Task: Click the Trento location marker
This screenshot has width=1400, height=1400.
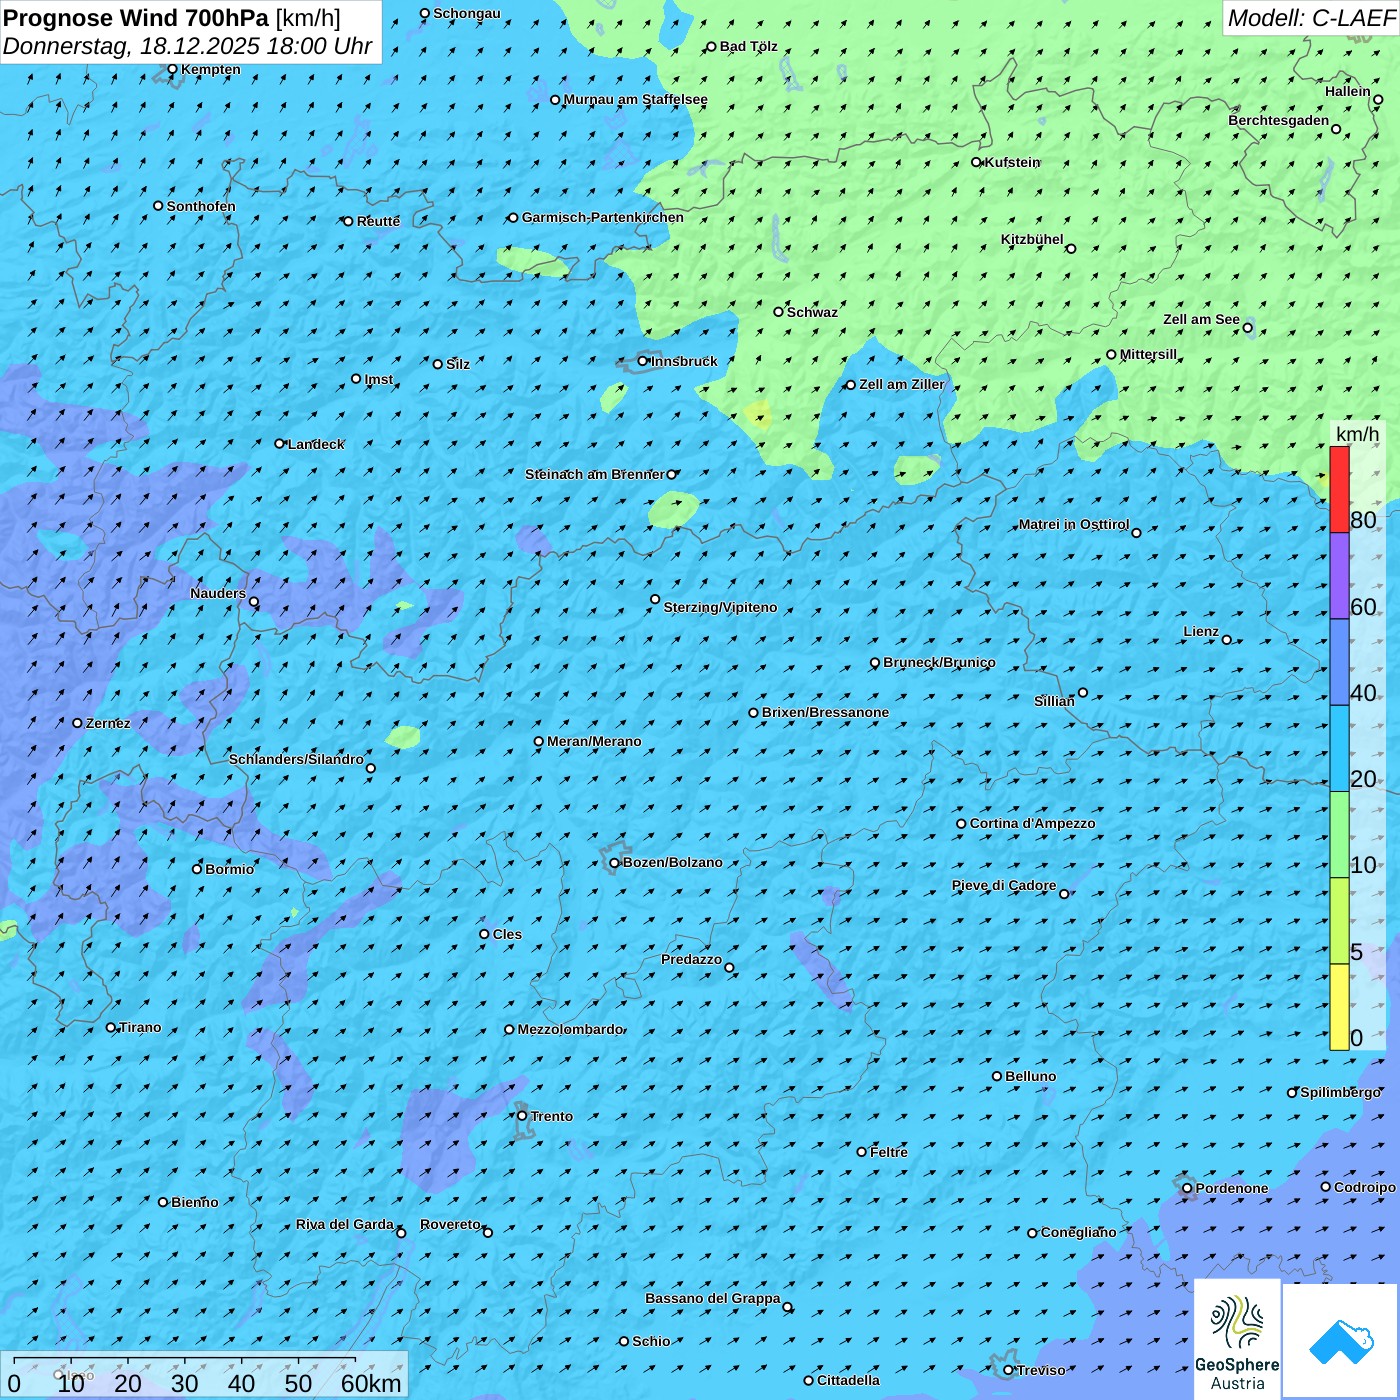Action: (x=522, y=1116)
